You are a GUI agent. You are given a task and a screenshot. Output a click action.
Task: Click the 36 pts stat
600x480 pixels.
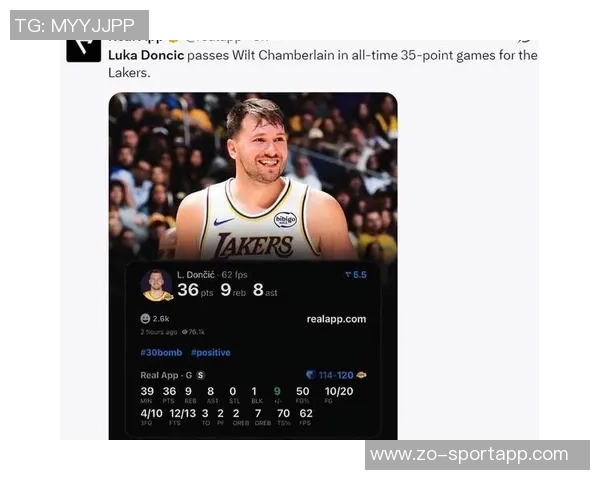(195, 290)
